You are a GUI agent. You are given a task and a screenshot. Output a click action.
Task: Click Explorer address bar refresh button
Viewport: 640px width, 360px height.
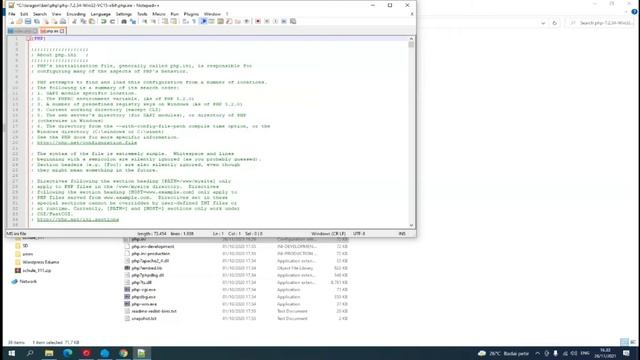coord(554,23)
